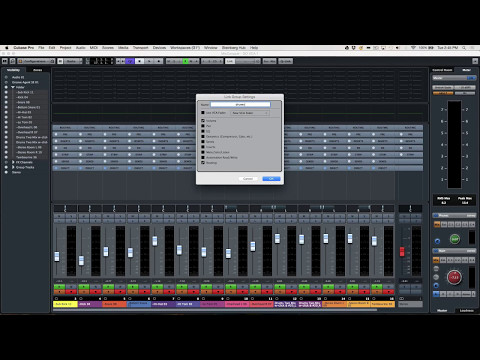This screenshot has height=360, width=480.
Task: Select the Master tab below the meter
Action: (442, 310)
